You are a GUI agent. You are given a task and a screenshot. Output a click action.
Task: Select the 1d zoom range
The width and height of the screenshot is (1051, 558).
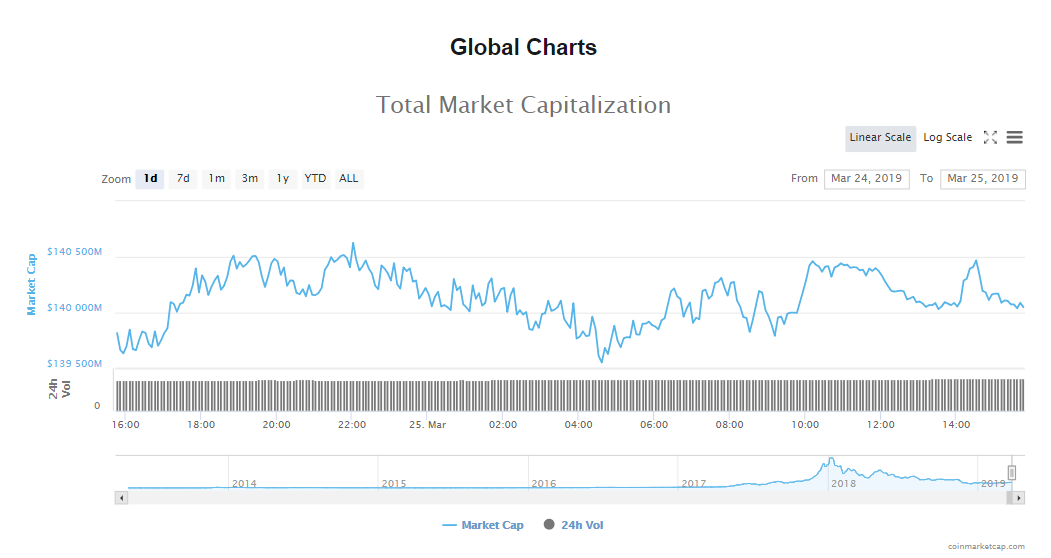point(150,179)
